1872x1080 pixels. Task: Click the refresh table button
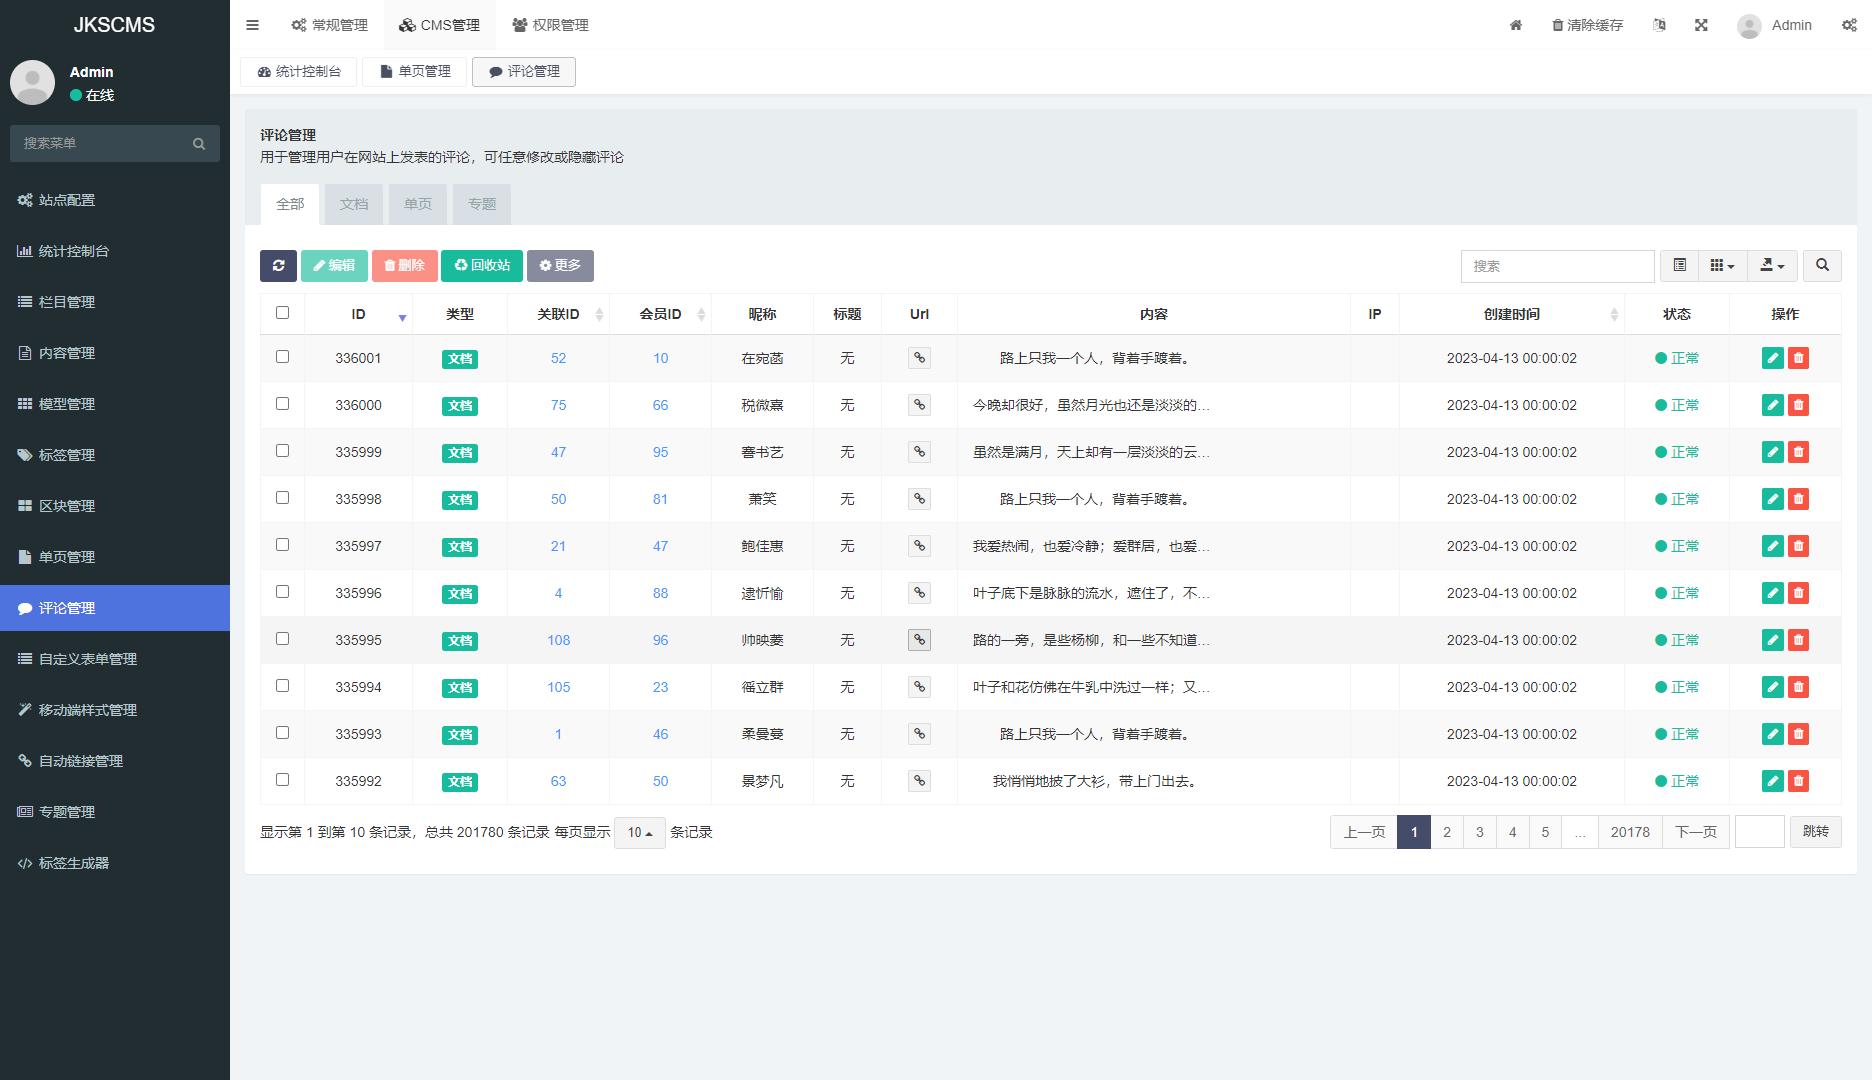click(278, 266)
